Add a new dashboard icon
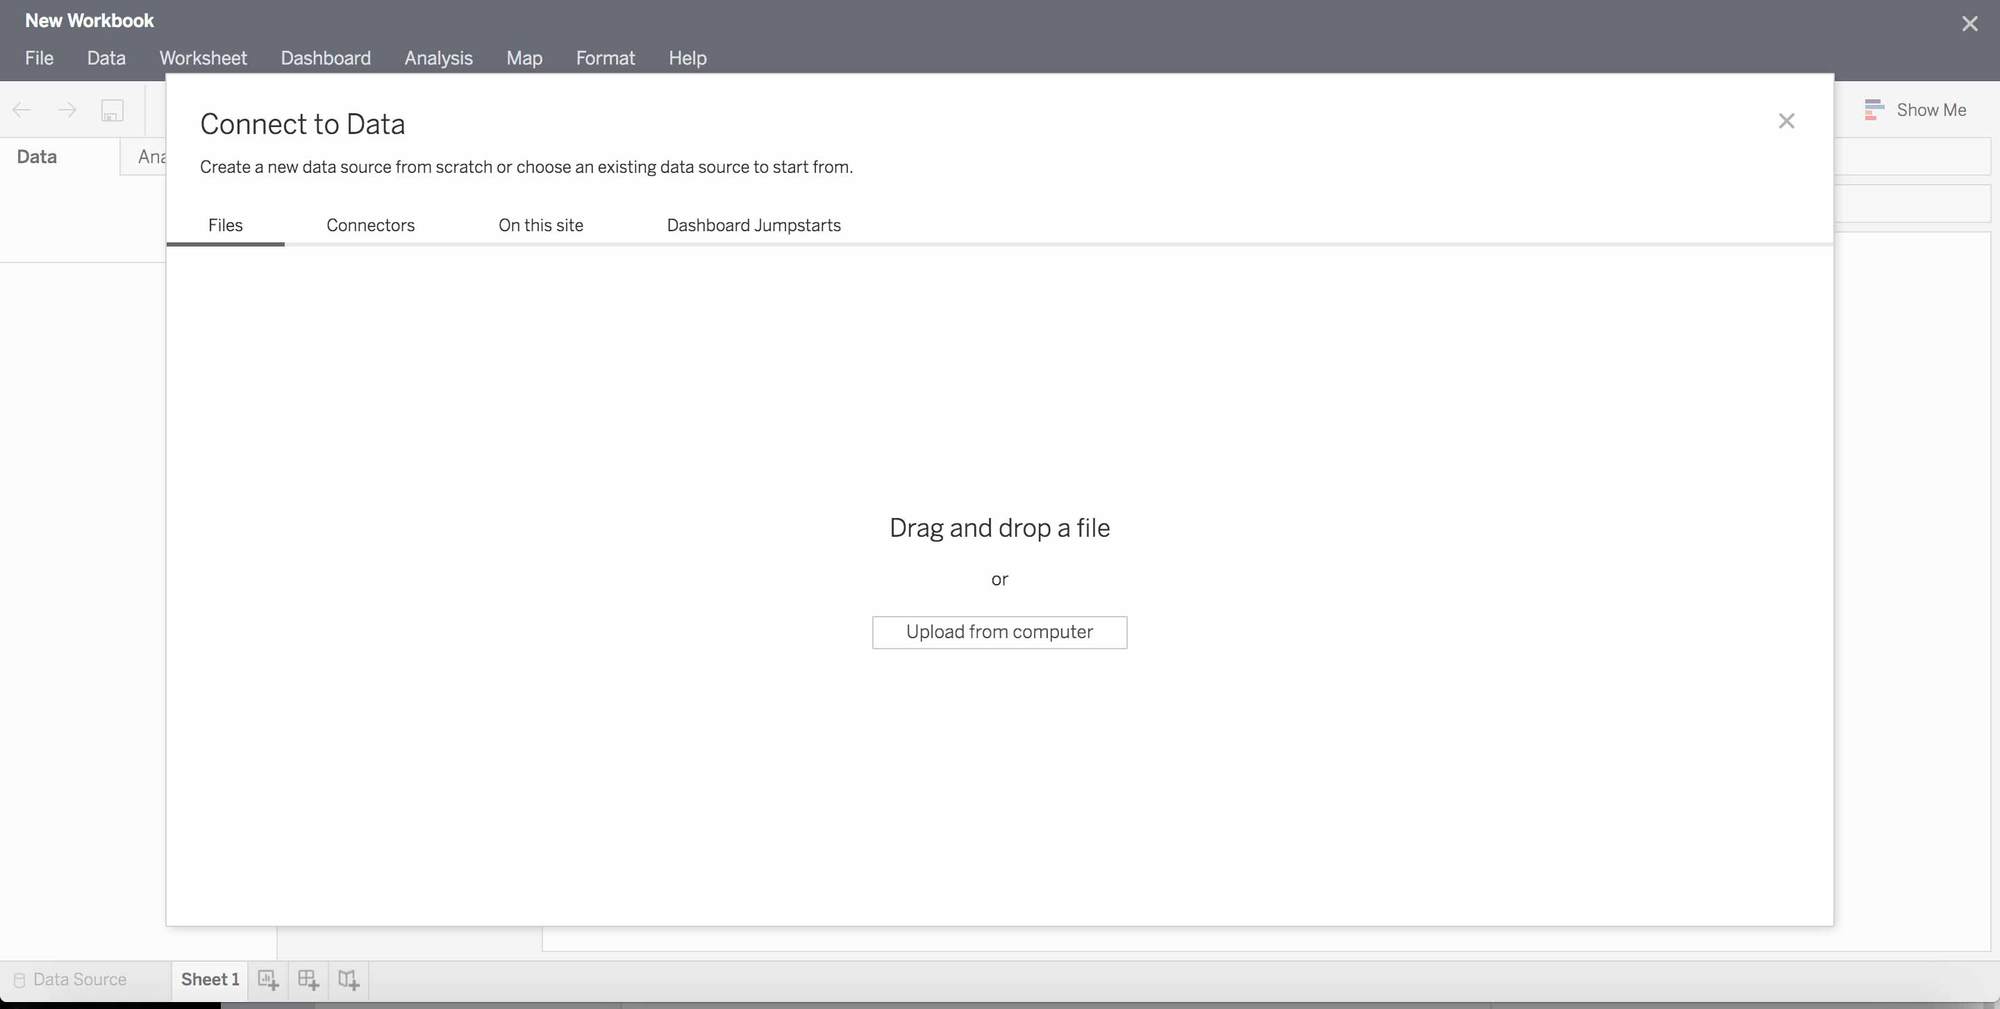The height and width of the screenshot is (1009, 2000). click(x=308, y=980)
